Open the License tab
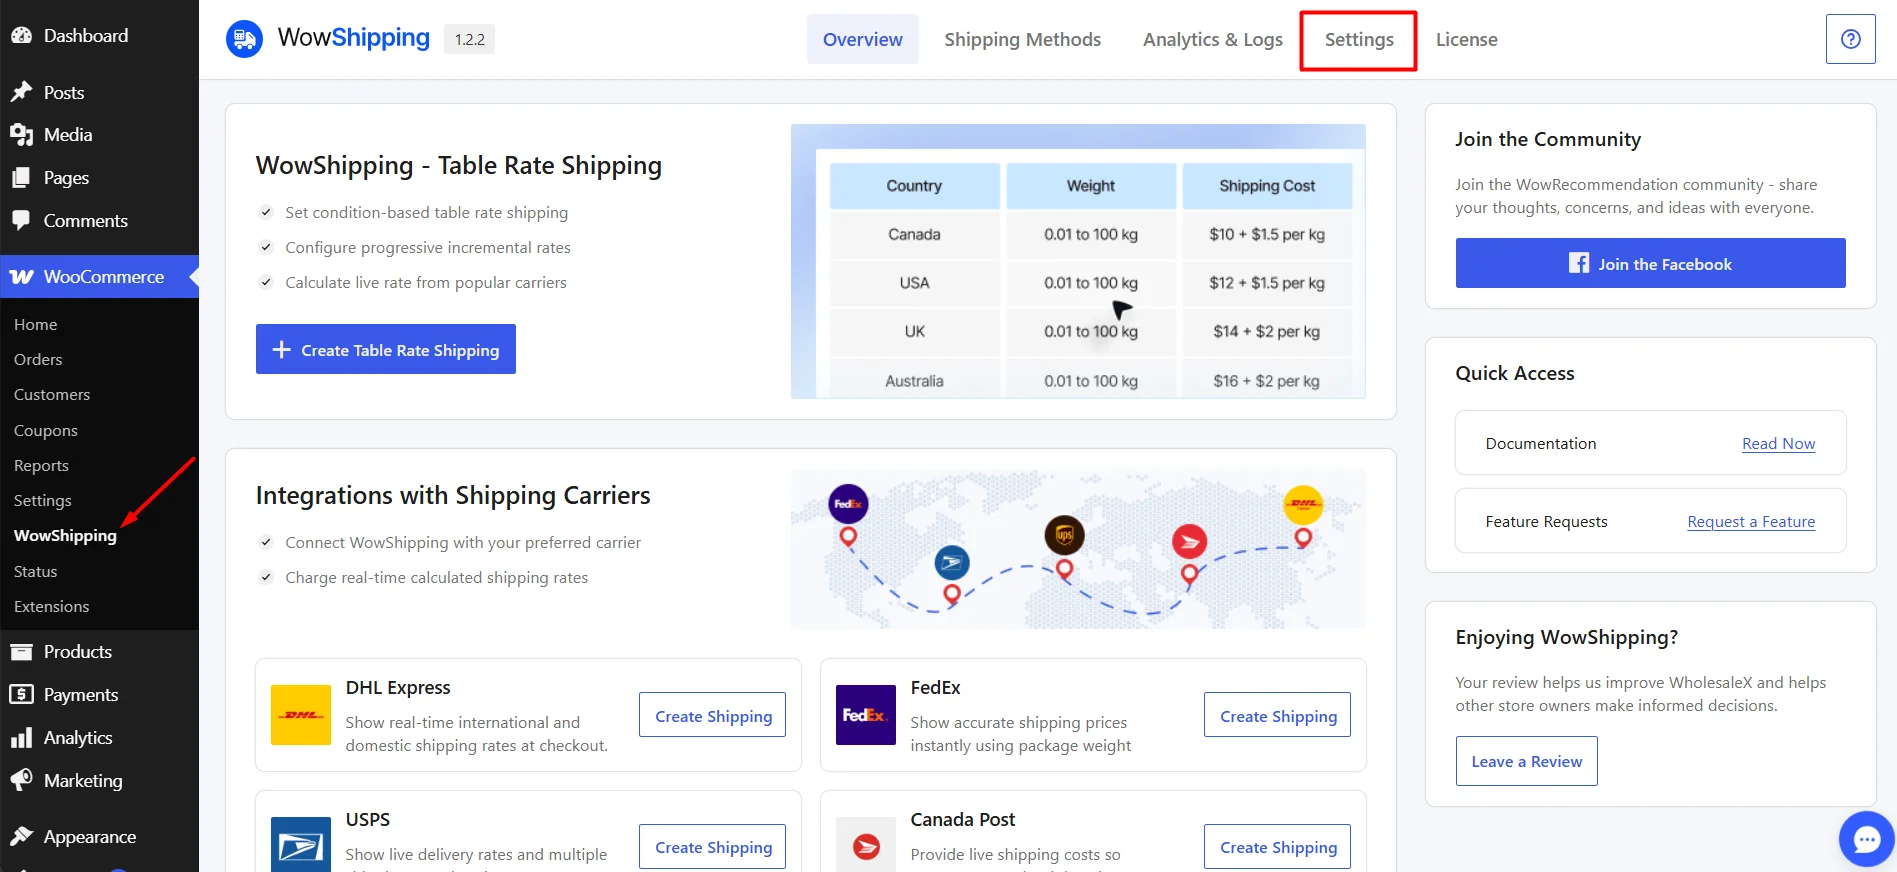This screenshot has width=1897, height=872. click(1467, 39)
